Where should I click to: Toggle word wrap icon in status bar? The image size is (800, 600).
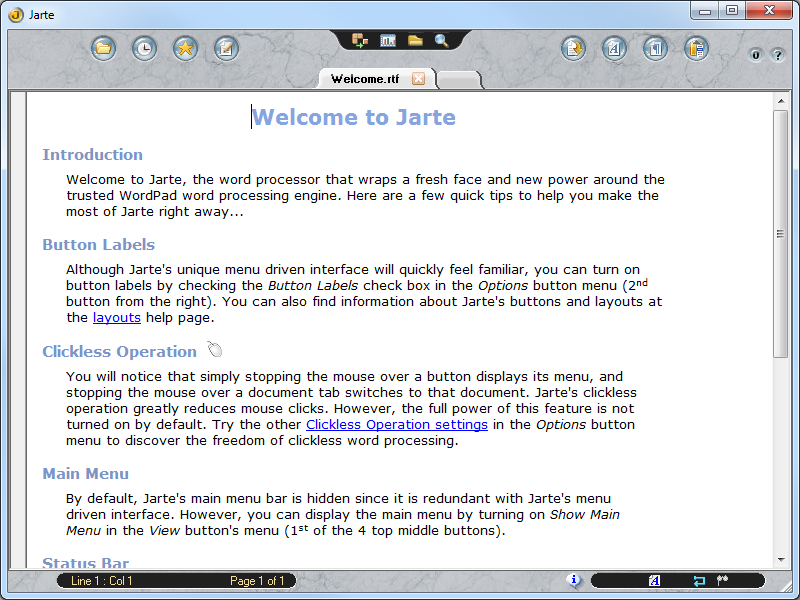pyautogui.click(x=698, y=580)
